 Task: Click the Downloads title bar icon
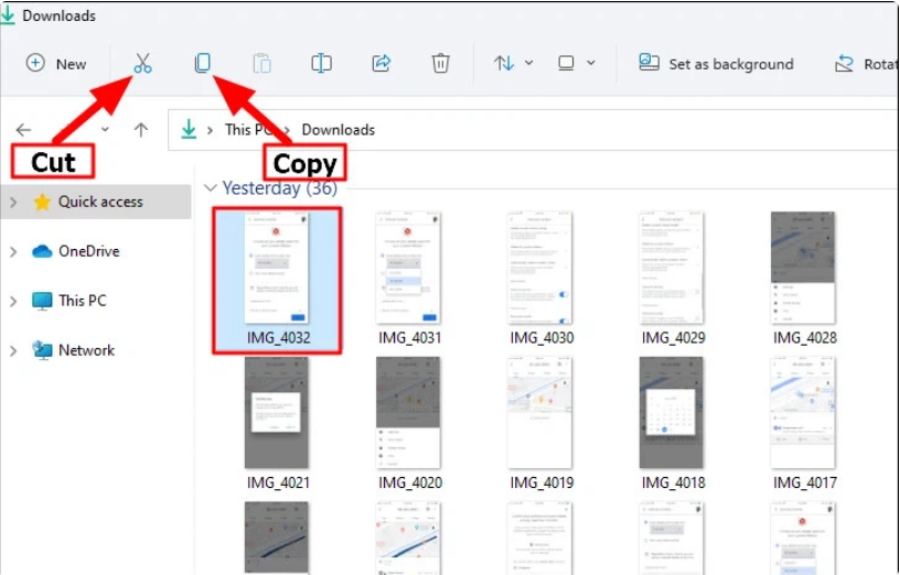(x=7, y=15)
